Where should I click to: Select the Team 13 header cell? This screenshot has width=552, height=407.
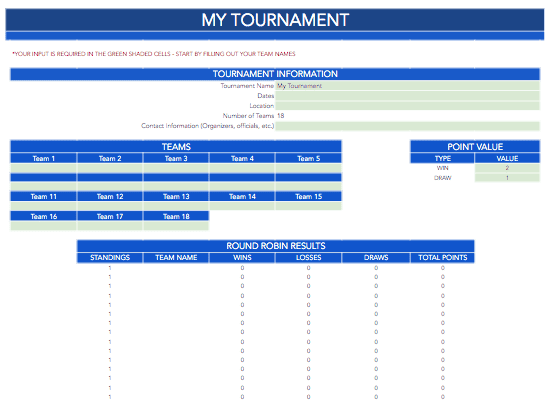pyautogui.click(x=176, y=196)
